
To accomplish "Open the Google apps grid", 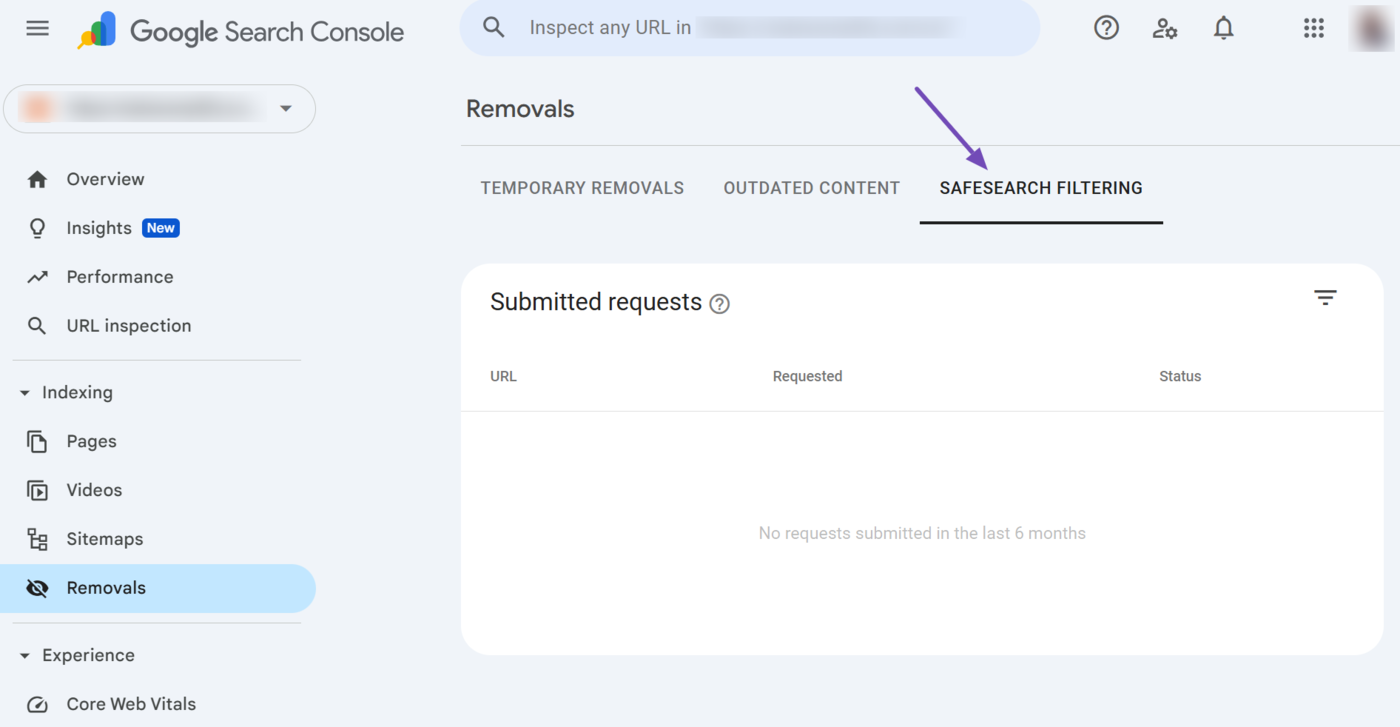I will [x=1313, y=28].
